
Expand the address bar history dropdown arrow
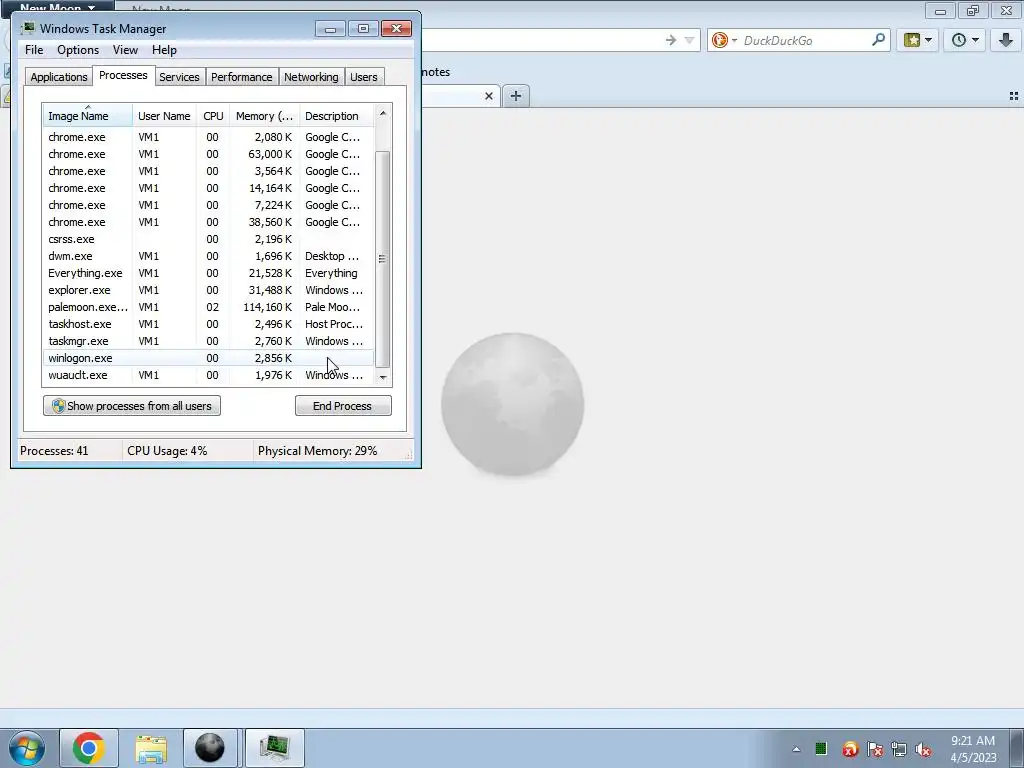(689, 40)
